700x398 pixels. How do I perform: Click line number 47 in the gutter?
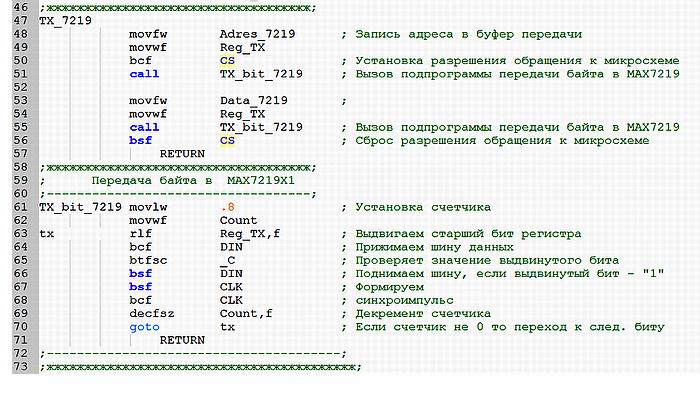tap(21, 21)
